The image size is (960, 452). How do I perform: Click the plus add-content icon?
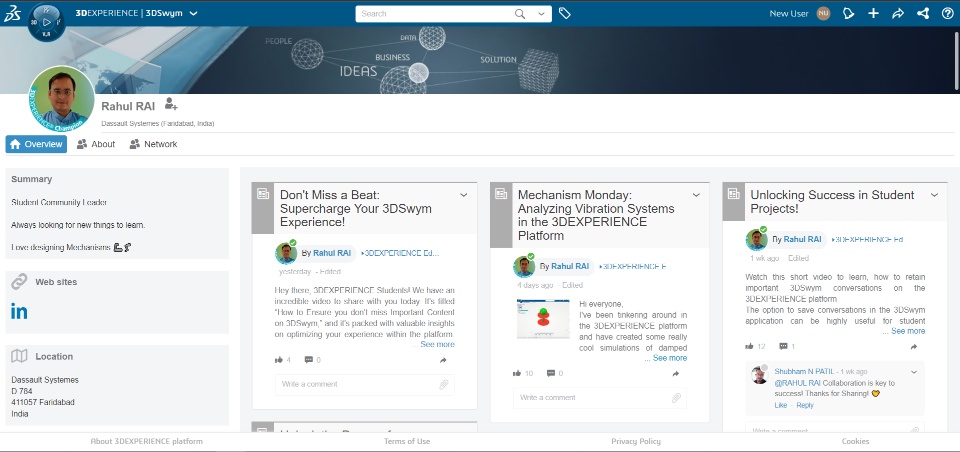[874, 13]
